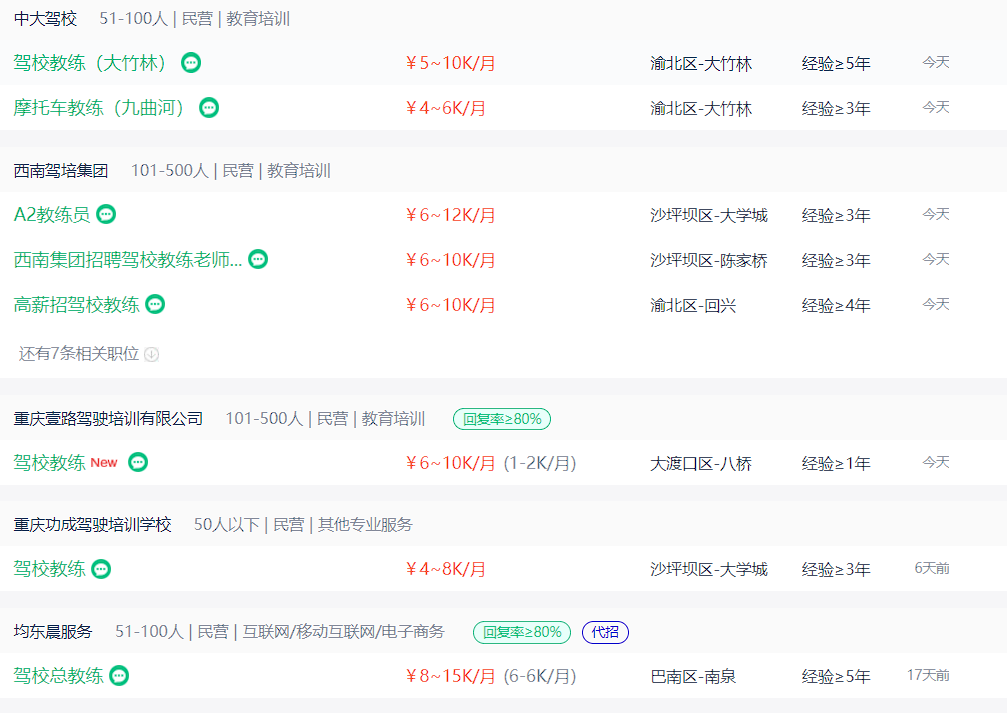Click (6-6K/月) salary note

click(x=539, y=676)
